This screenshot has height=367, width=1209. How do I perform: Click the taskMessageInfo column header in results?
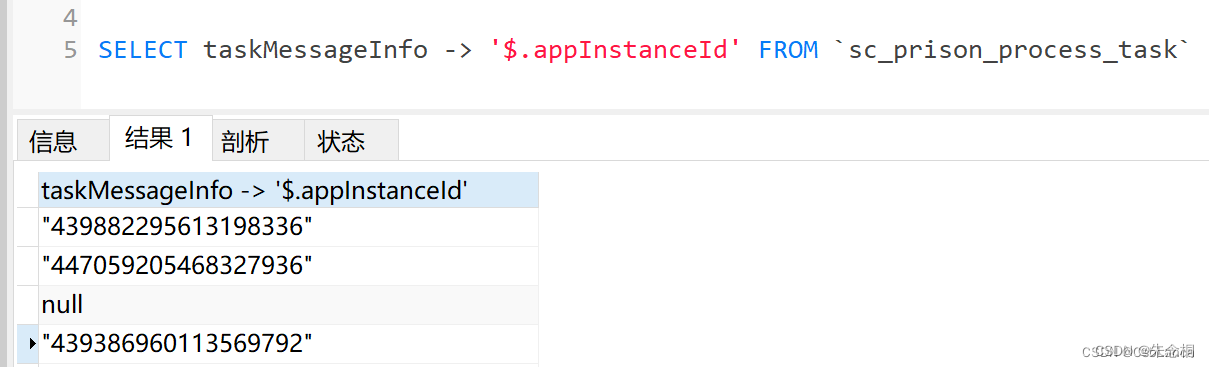coord(288,190)
